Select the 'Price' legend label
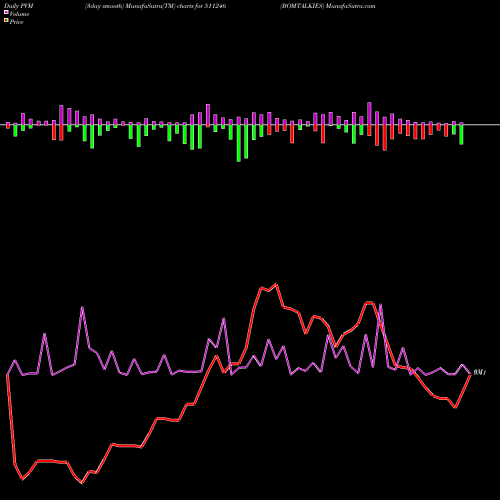 click(16, 22)
